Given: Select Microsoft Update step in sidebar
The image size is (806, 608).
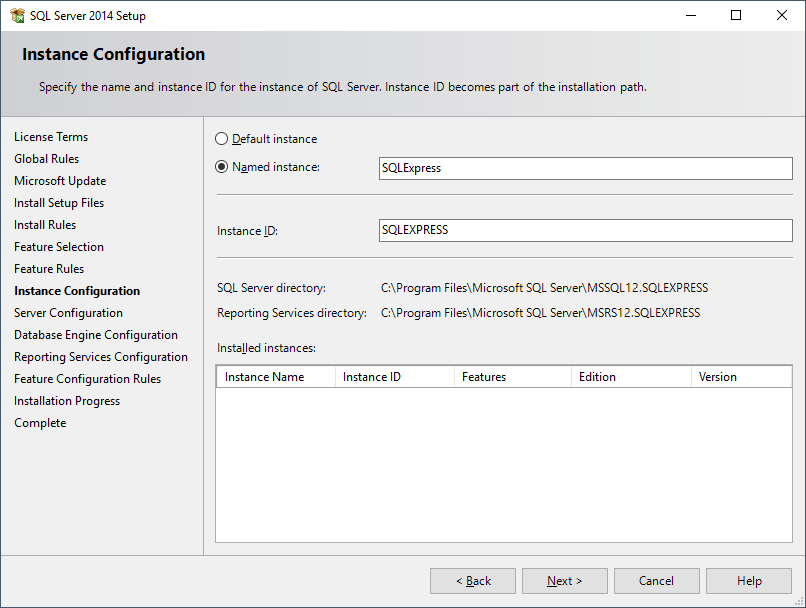Looking at the screenshot, I should pyautogui.click(x=60, y=181).
